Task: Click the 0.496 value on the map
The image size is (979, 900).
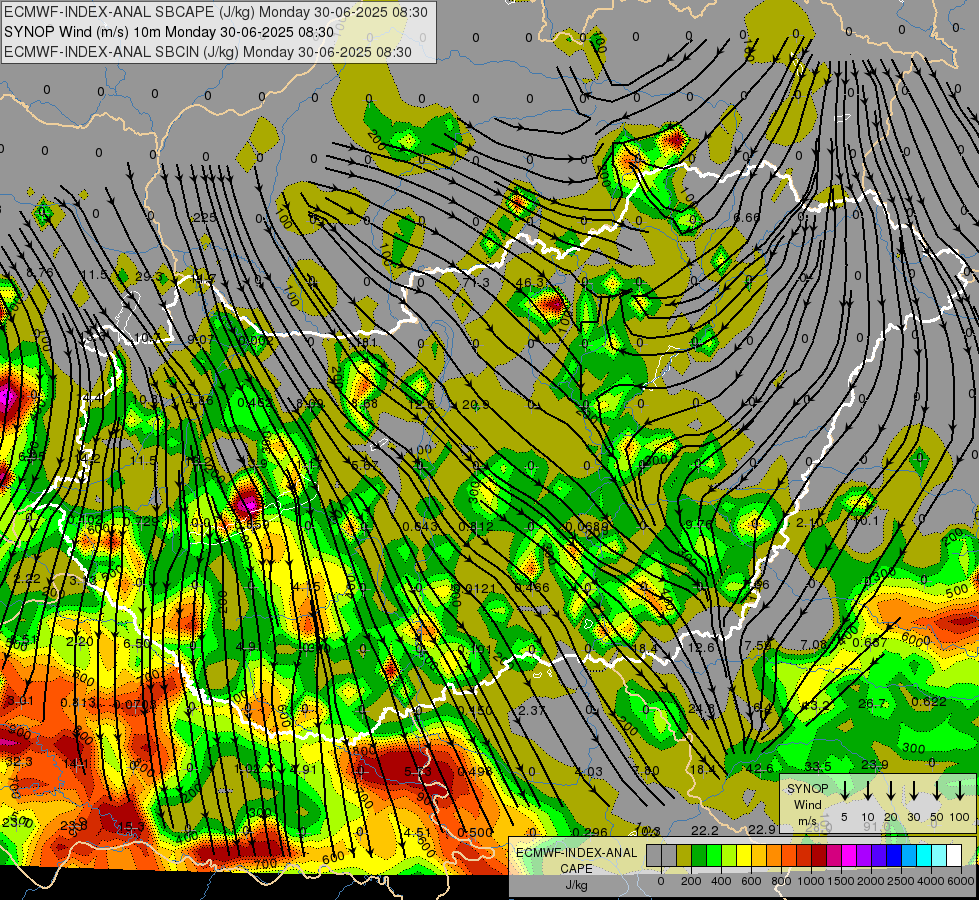Action: click(475, 772)
